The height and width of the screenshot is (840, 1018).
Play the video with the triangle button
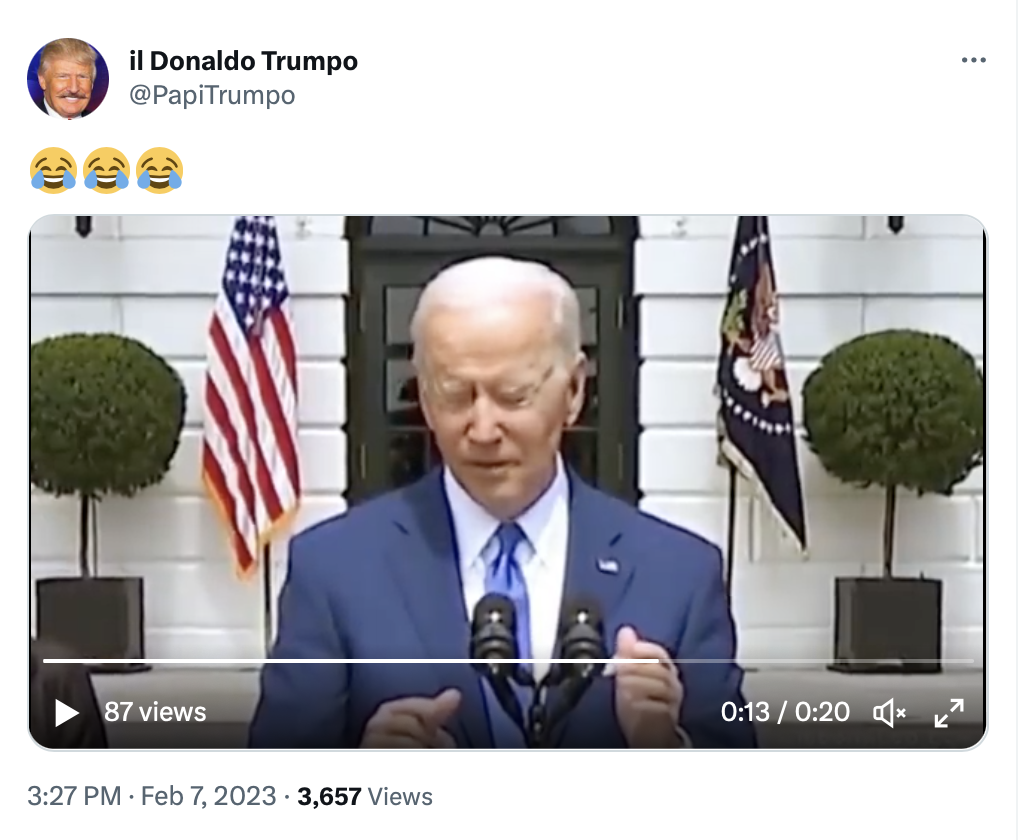[x=67, y=712]
